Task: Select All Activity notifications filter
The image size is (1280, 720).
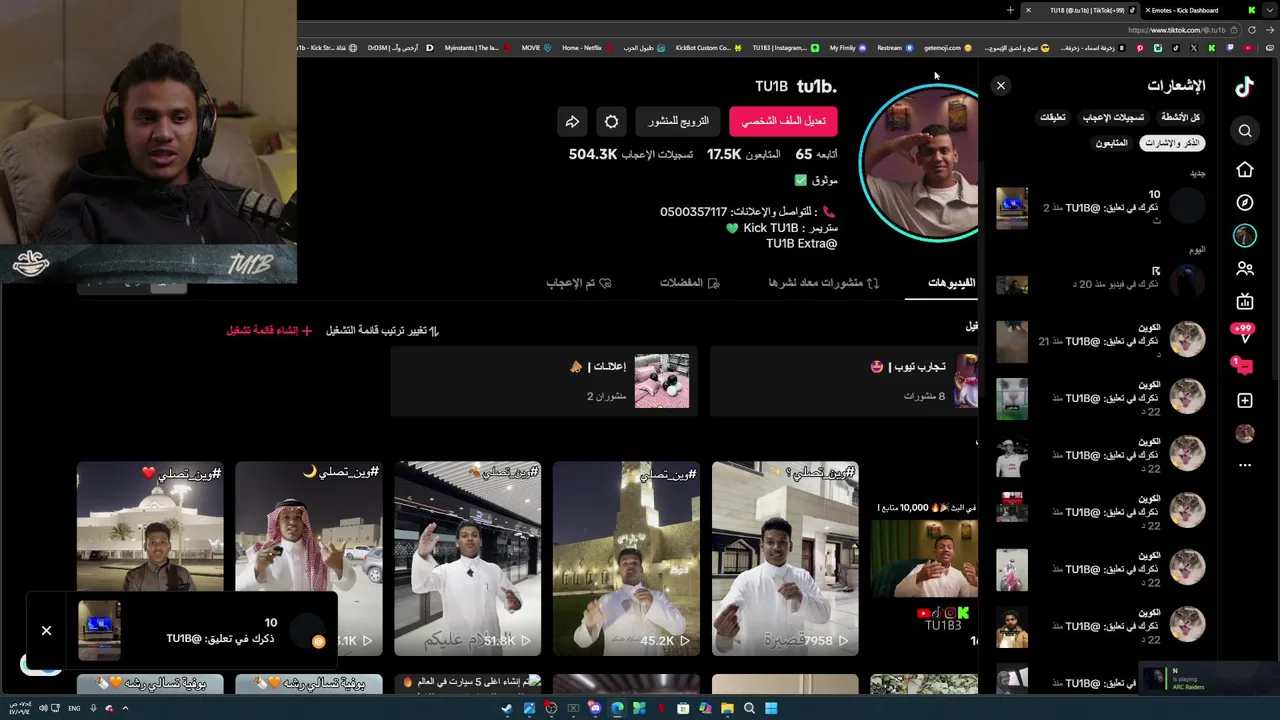Action: (1180, 117)
